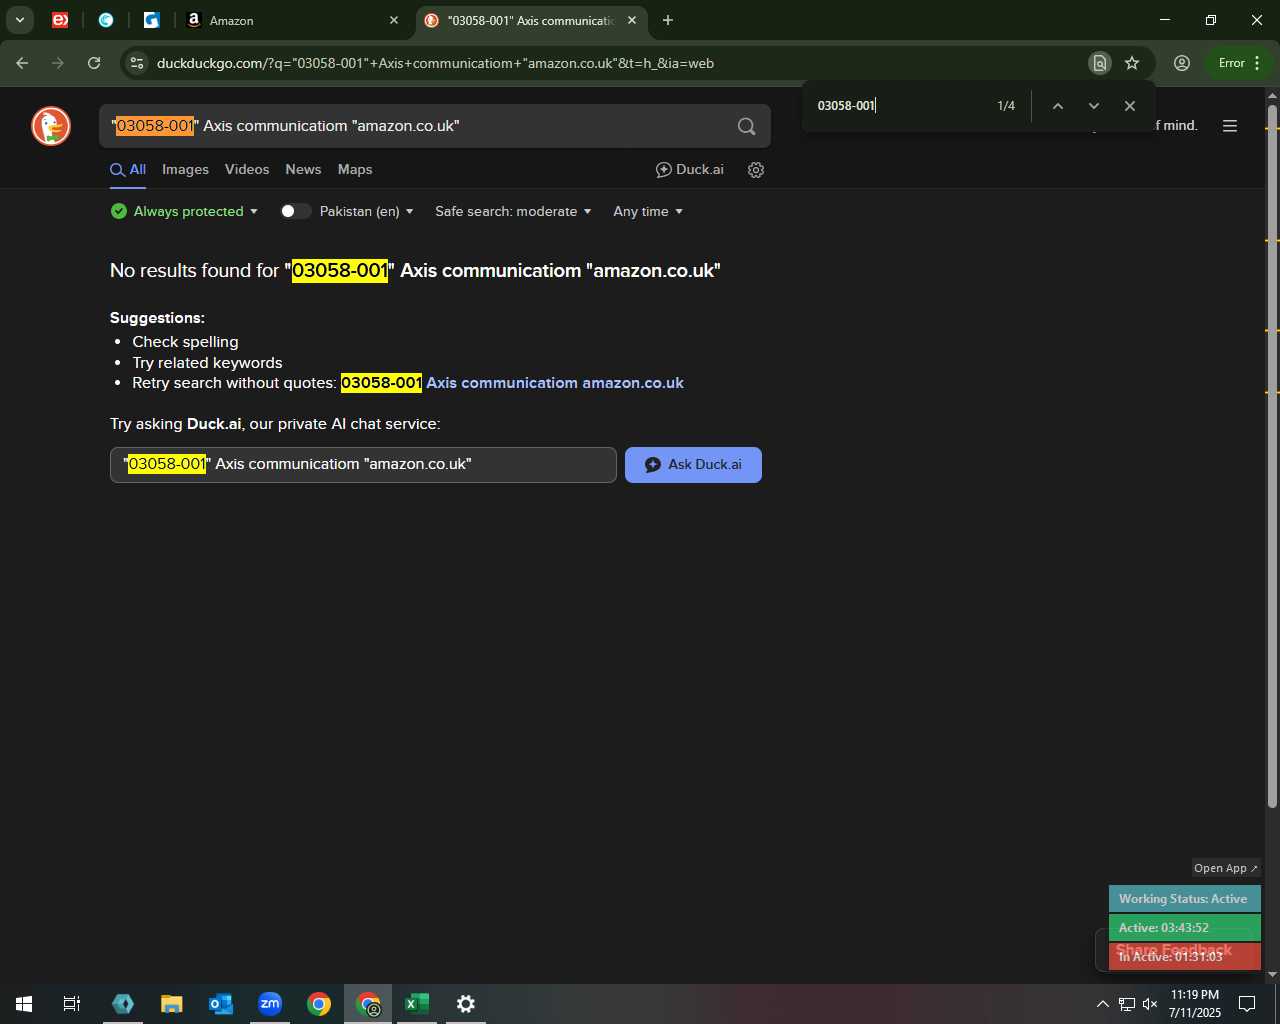Expand Pakistan (en) region dropdown
Screen dimensions: 1280x1024
point(366,212)
